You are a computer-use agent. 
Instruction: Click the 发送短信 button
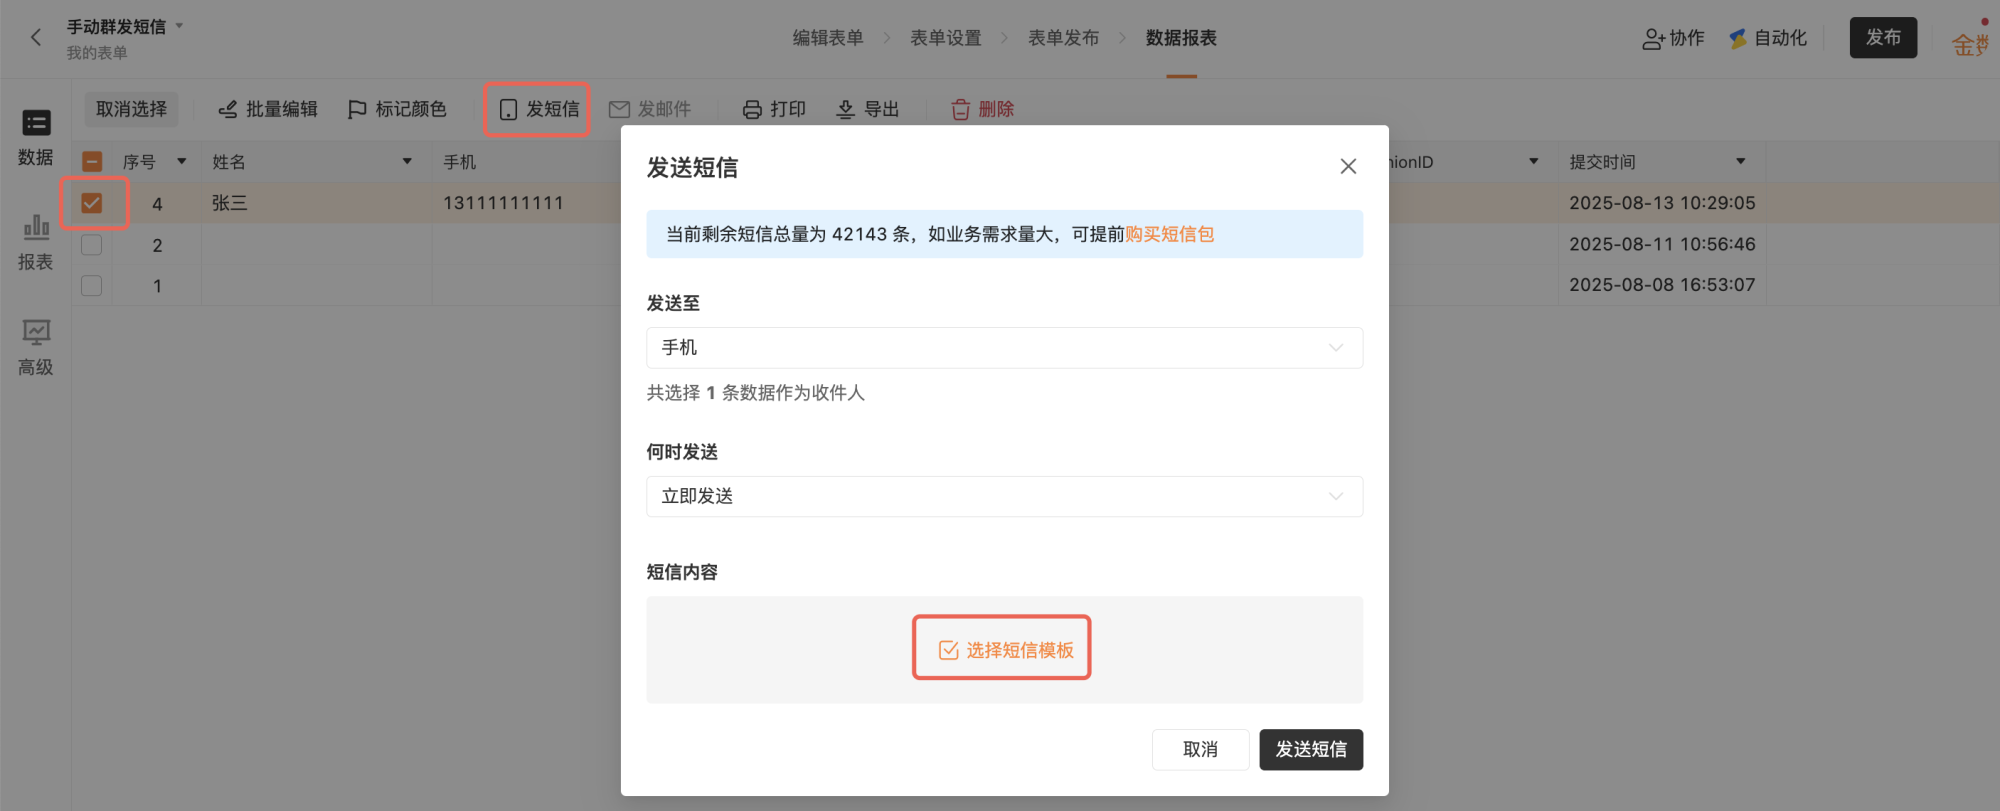[1311, 749]
